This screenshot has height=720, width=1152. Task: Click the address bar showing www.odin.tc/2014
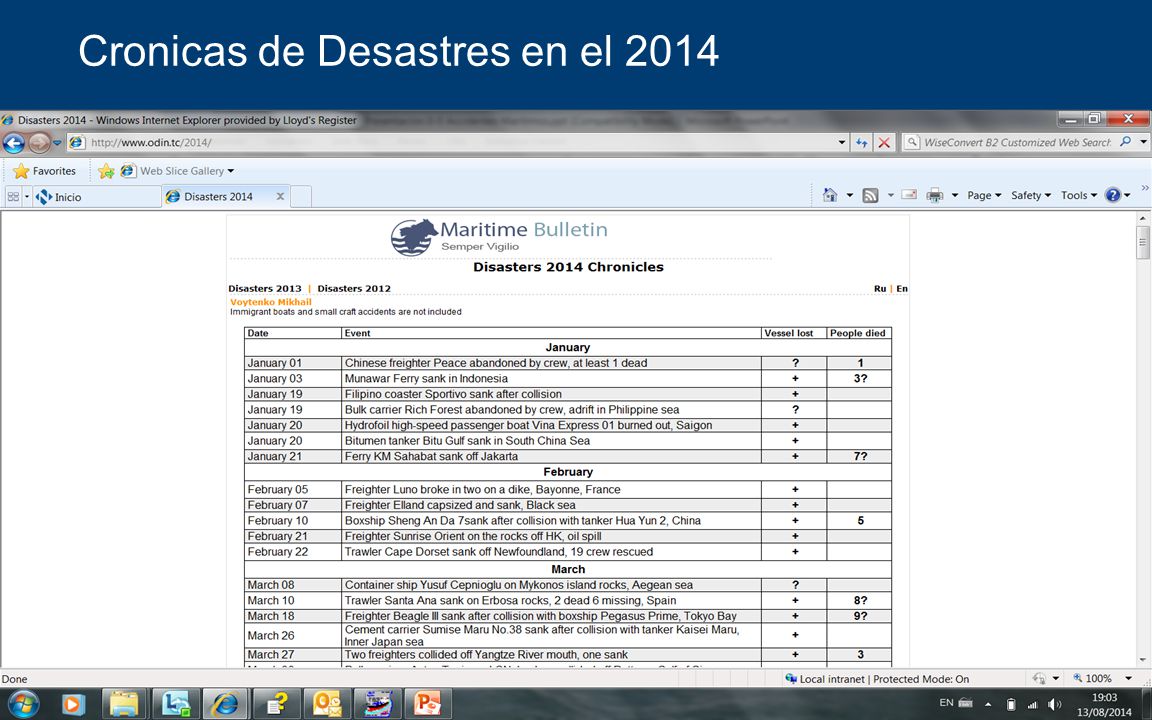pyautogui.click(x=457, y=143)
